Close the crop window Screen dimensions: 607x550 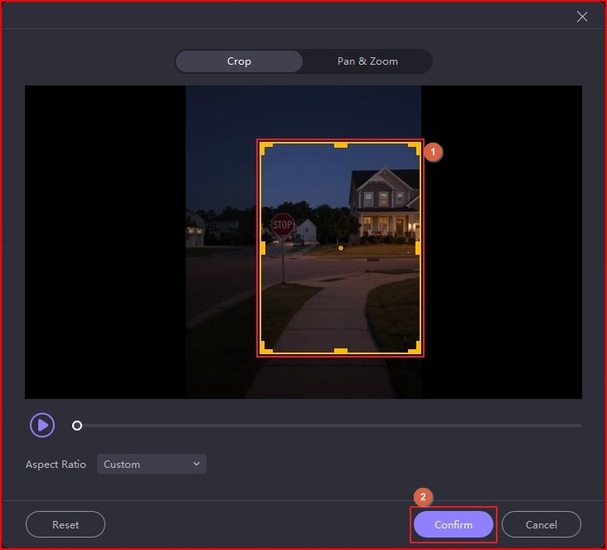tap(582, 17)
